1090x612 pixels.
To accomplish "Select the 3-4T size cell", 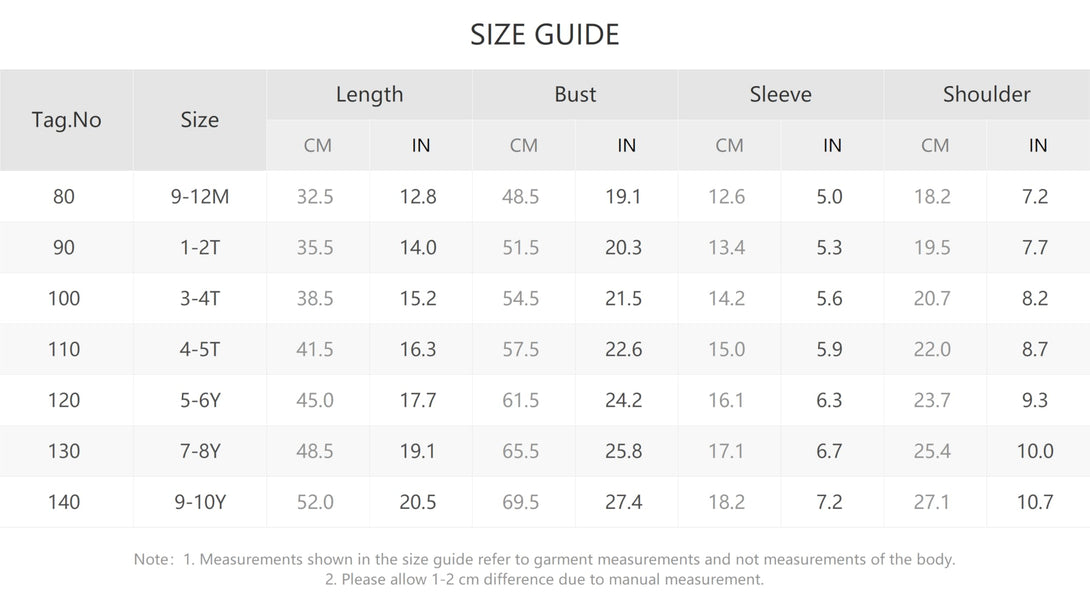I will point(200,298).
